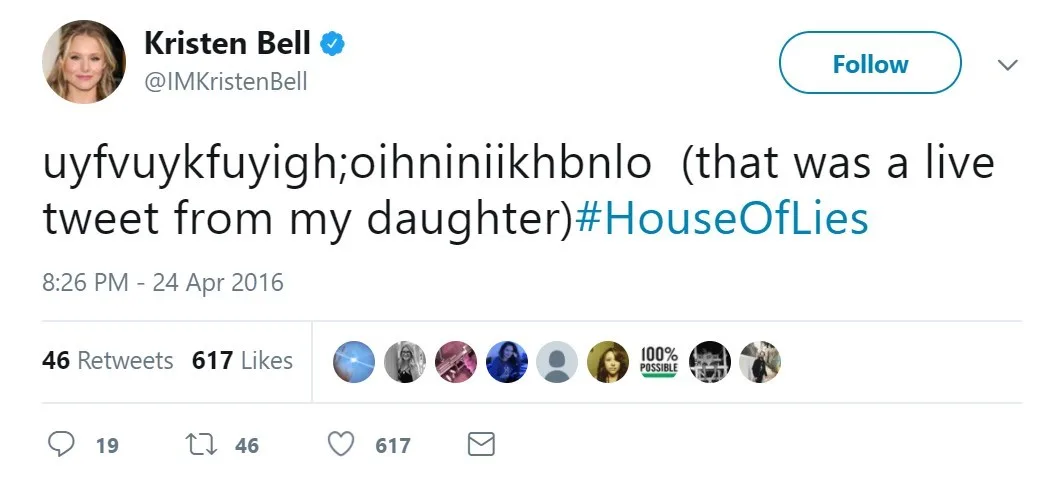The image size is (1059, 499).
Task: Click the reply speech bubble icon
Action: click(61, 444)
